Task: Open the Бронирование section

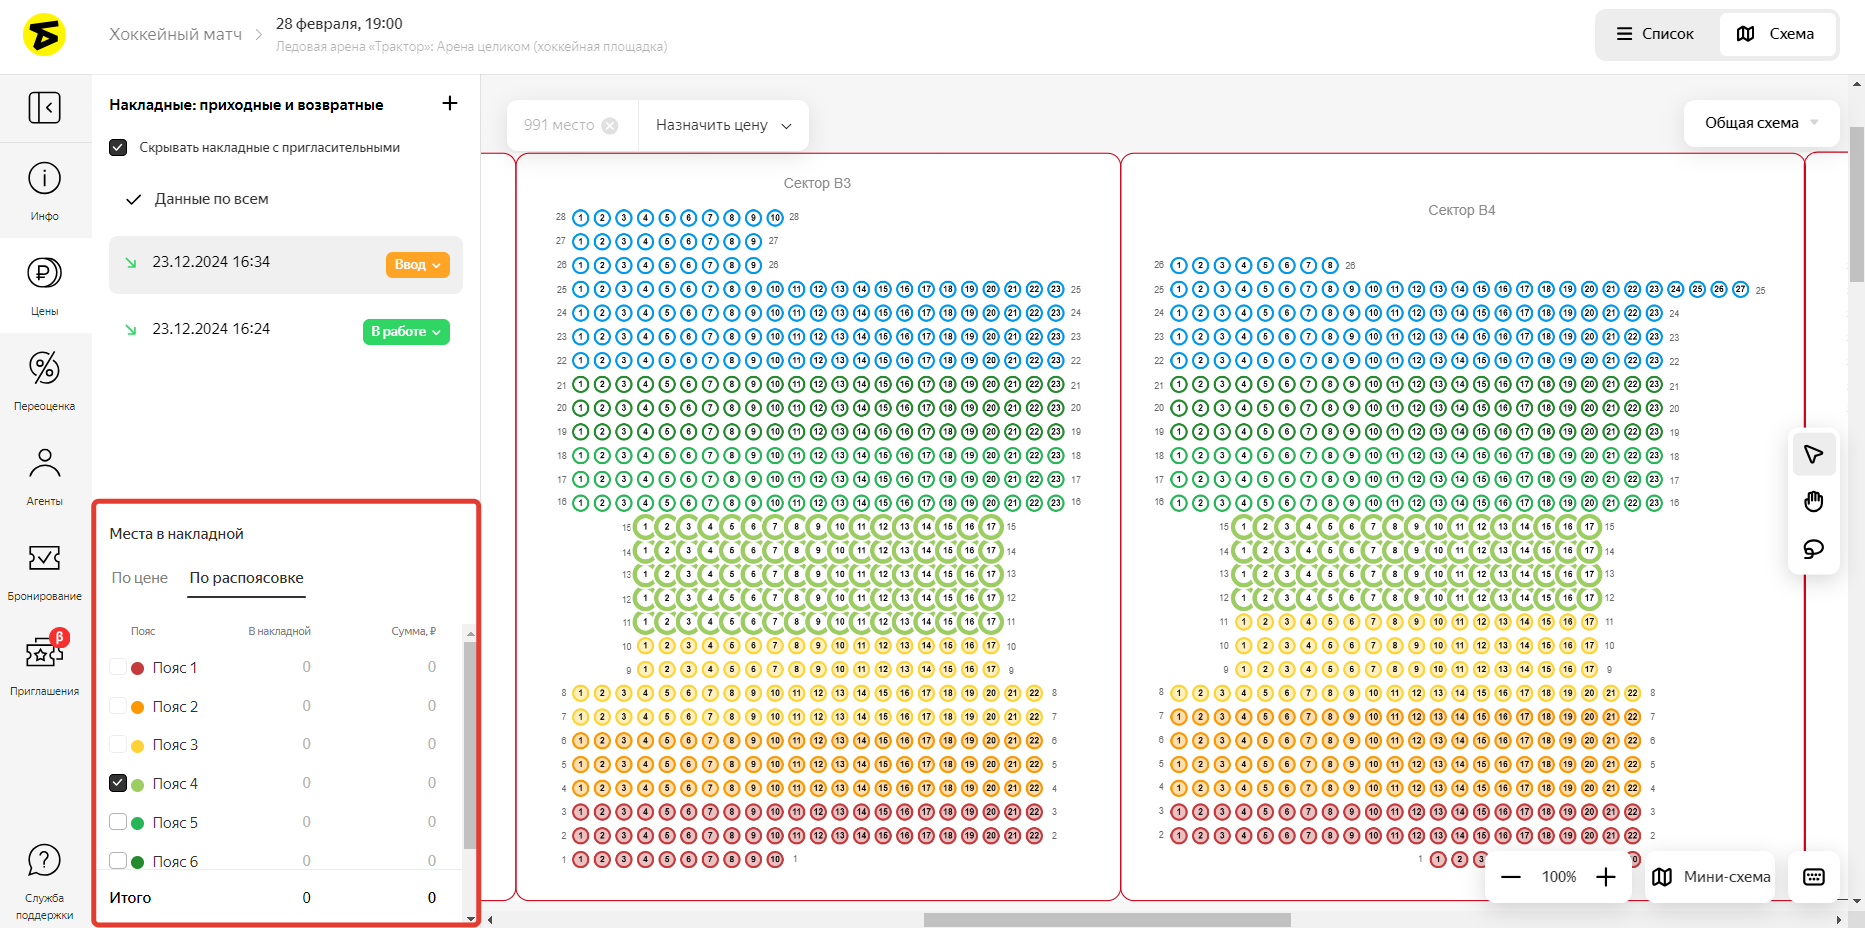Action: click(x=44, y=570)
